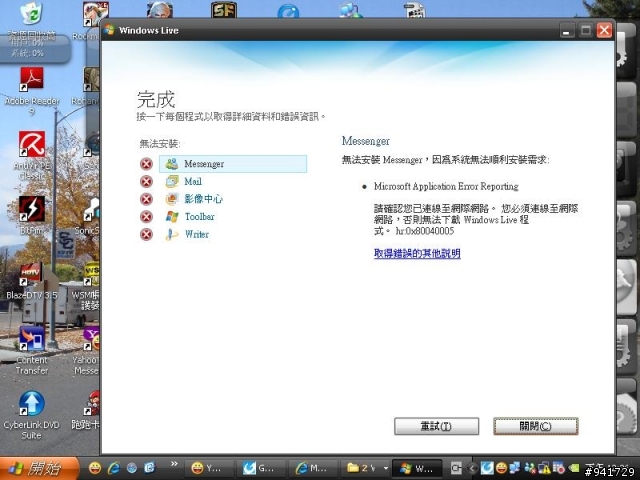
Task: Launch Internet Explorer from quick launch
Action: [113, 468]
